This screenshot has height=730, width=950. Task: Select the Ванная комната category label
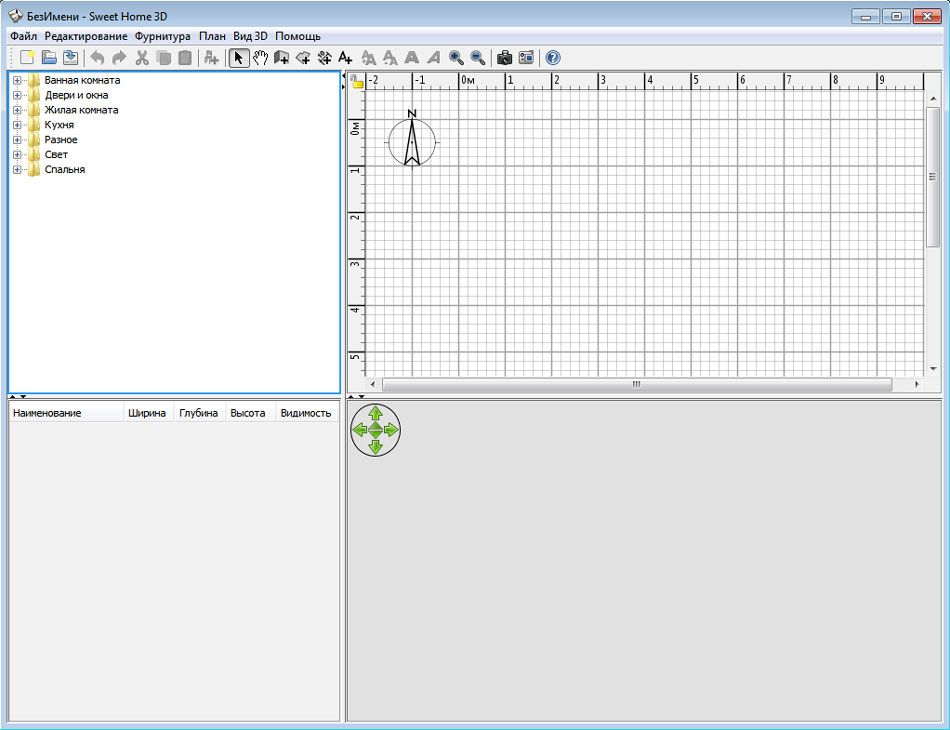[x=82, y=80]
